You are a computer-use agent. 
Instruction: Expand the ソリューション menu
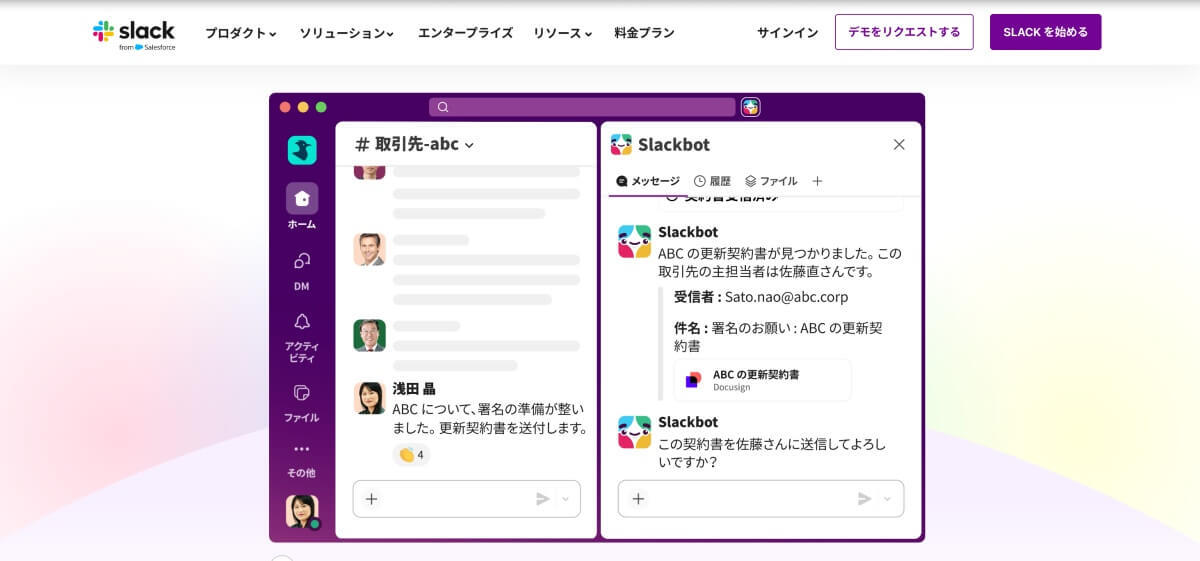click(x=347, y=33)
